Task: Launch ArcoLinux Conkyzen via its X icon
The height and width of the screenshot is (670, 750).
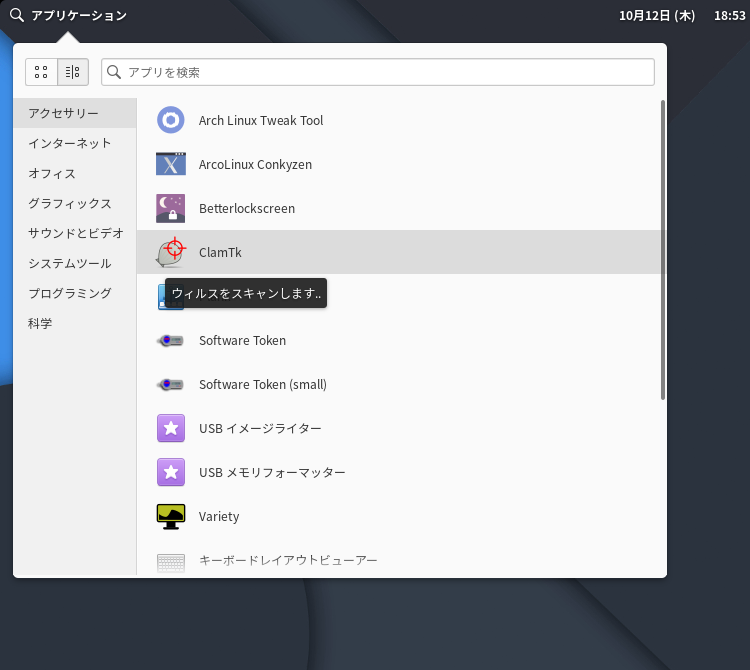Action: (171, 164)
